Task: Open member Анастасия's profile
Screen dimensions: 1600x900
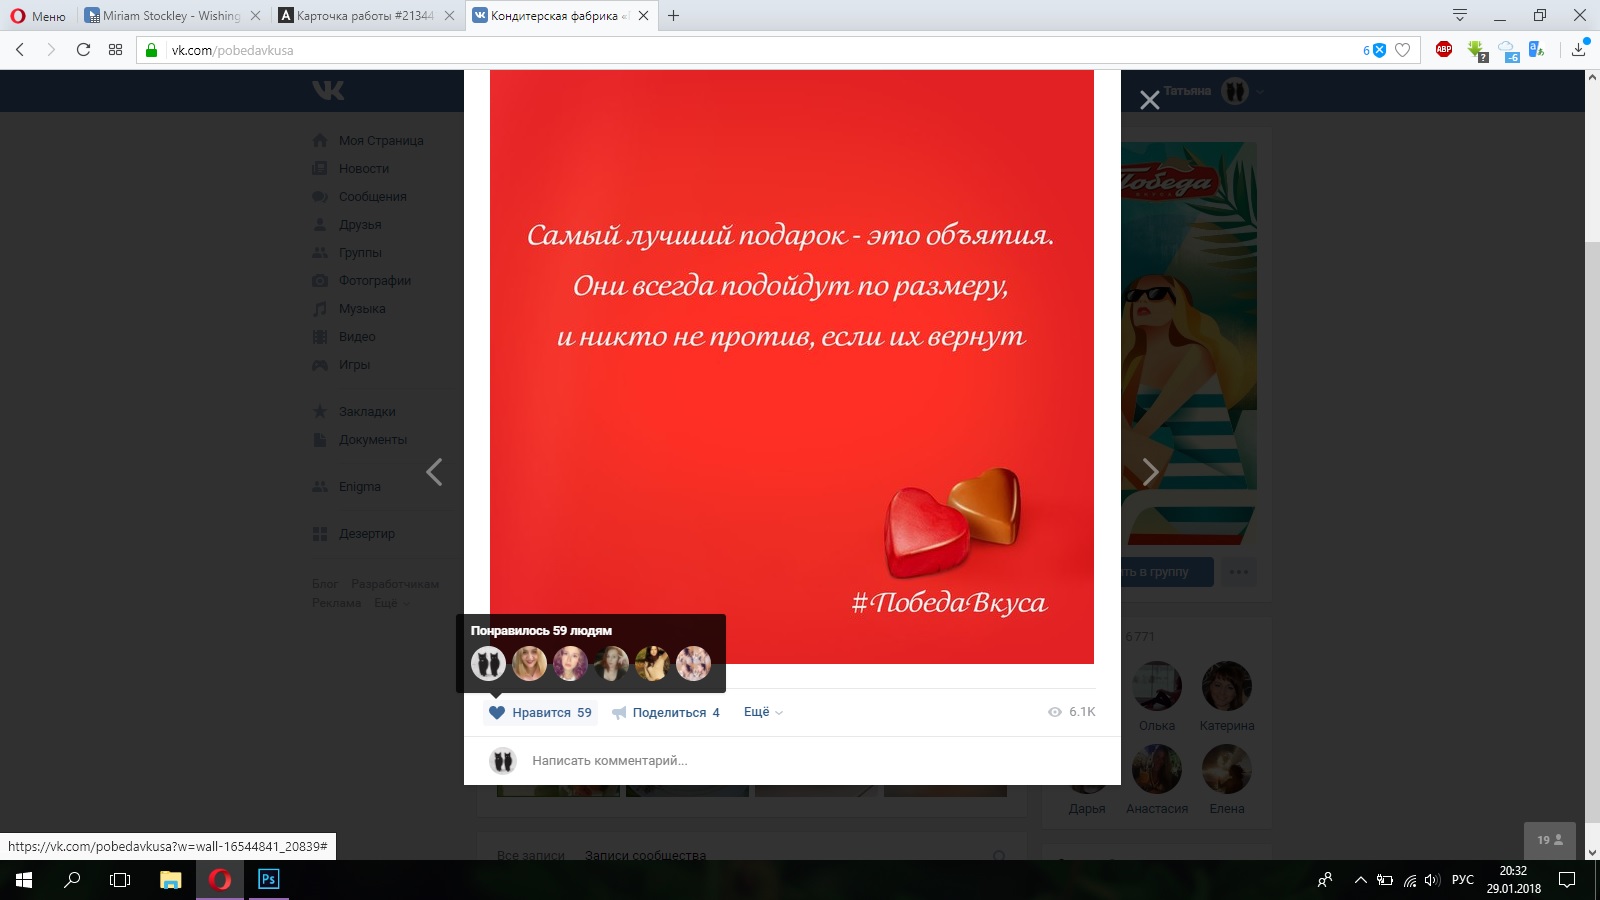Action: (x=1157, y=780)
